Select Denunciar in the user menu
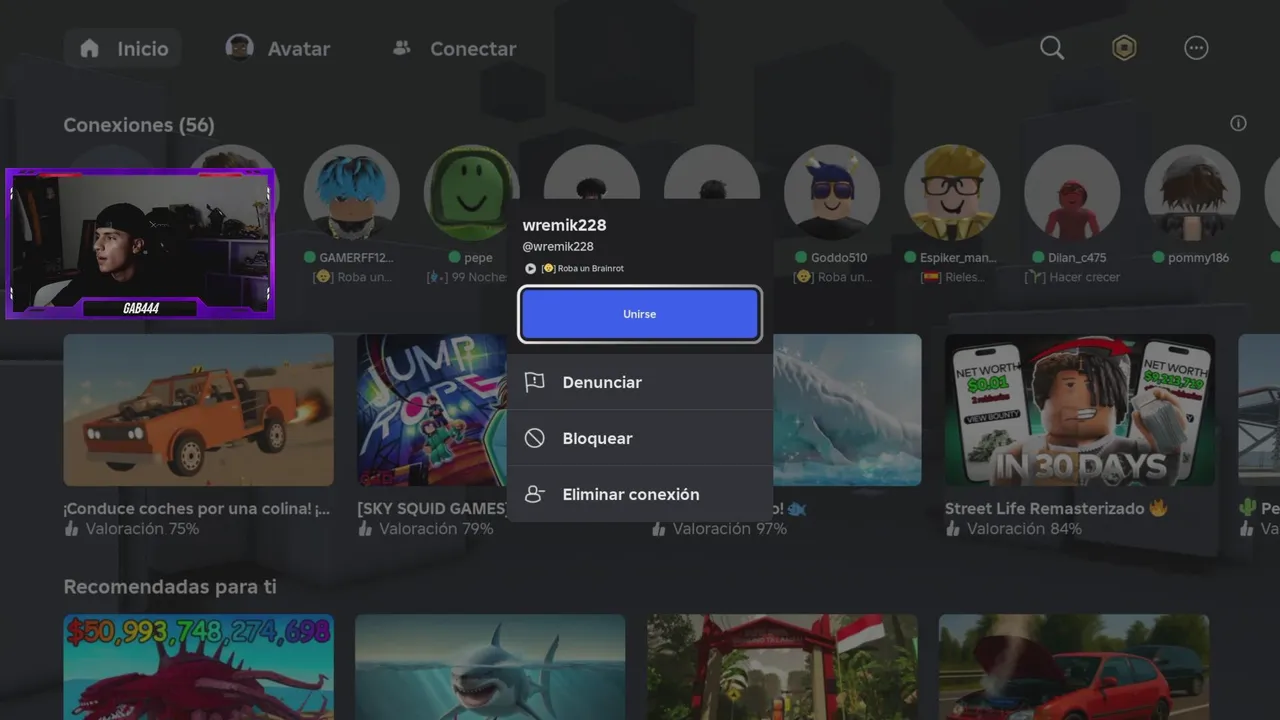1280x720 pixels. [x=640, y=382]
